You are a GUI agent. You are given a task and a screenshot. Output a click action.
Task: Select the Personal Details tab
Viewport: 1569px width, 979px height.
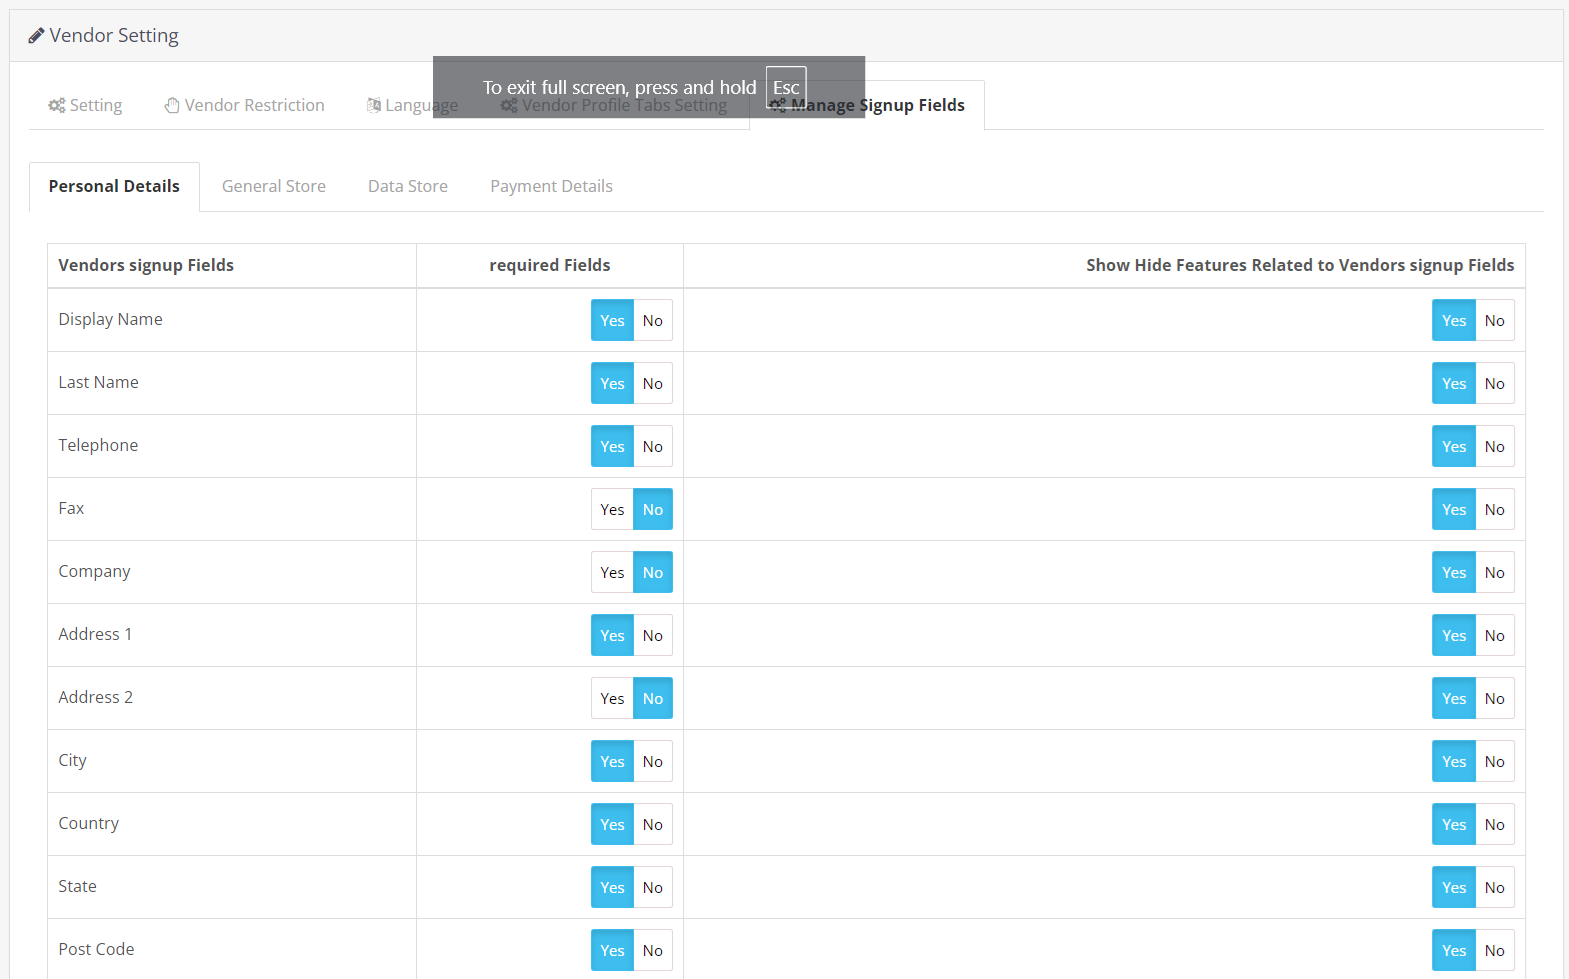point(114,186)
